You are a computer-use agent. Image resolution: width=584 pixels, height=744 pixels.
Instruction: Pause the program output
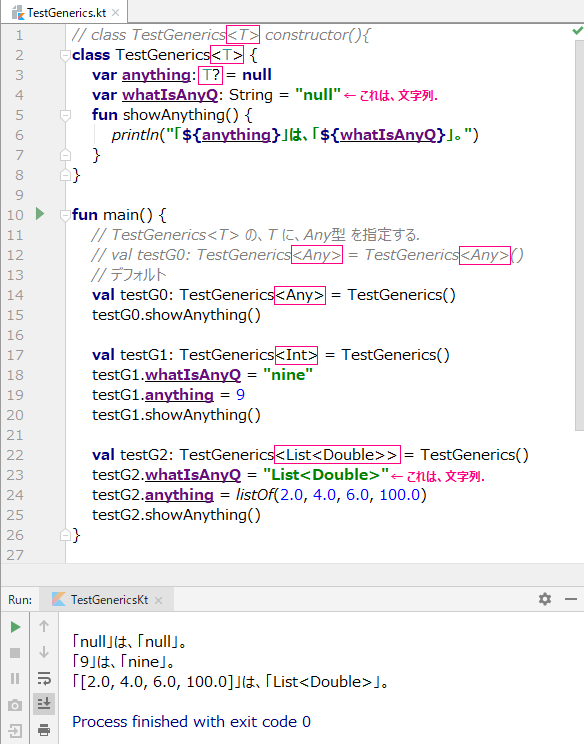pyautogui.click(x=15, y=679)
